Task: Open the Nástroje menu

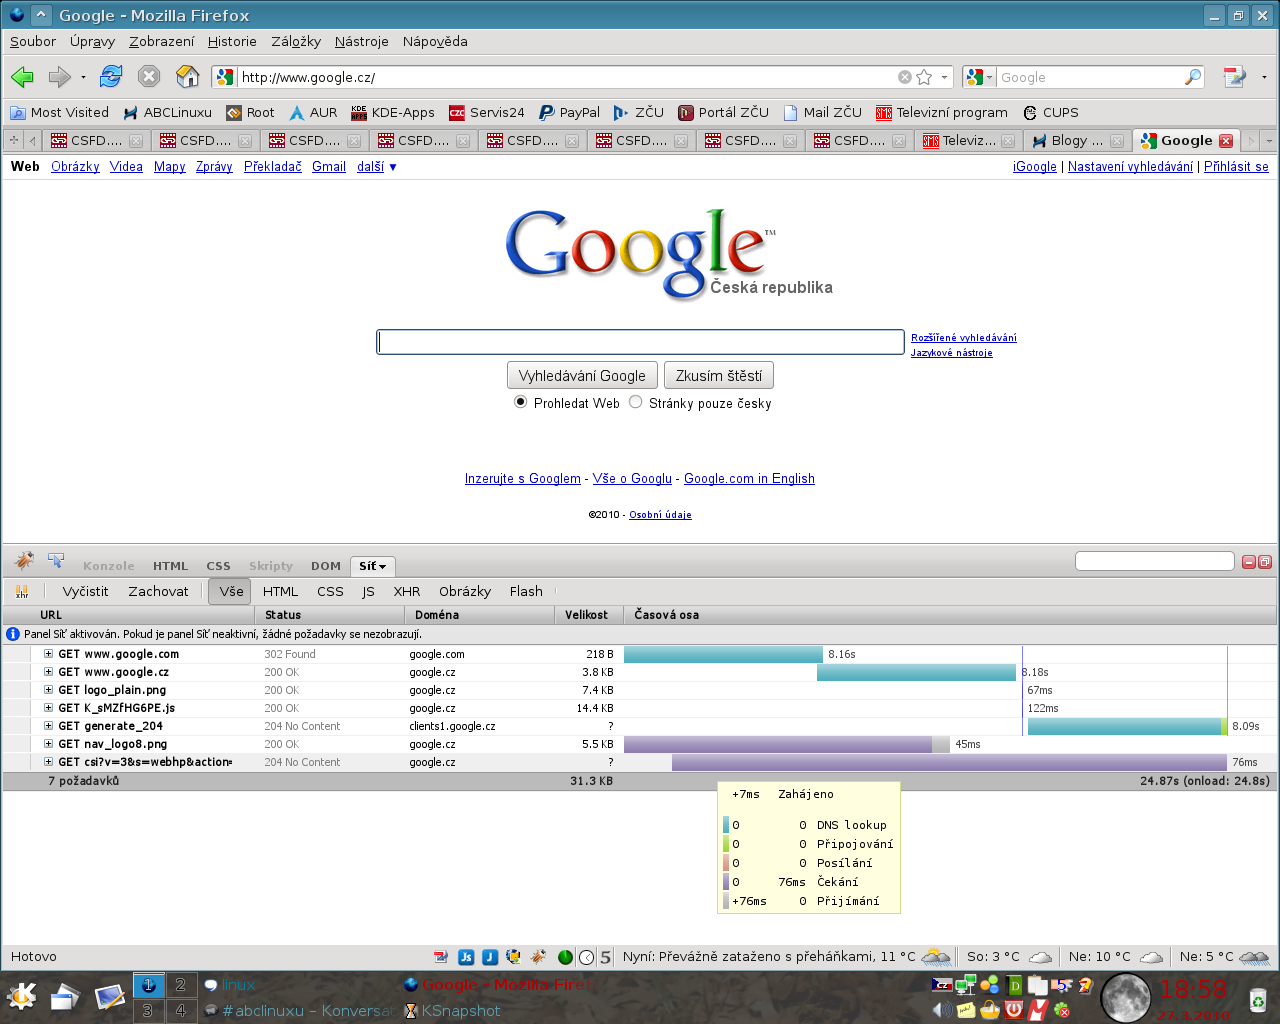Action: pos(361,41)
